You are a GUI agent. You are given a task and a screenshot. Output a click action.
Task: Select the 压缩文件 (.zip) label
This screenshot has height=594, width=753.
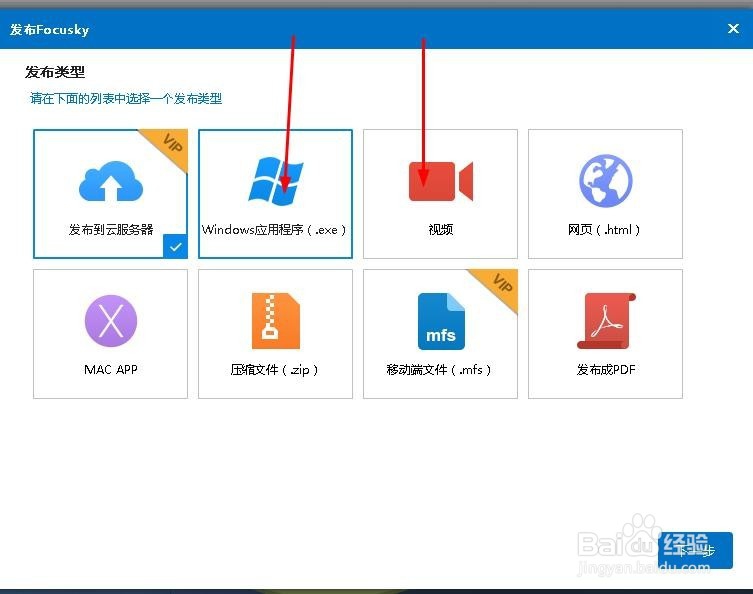click(x=275, y=369)
